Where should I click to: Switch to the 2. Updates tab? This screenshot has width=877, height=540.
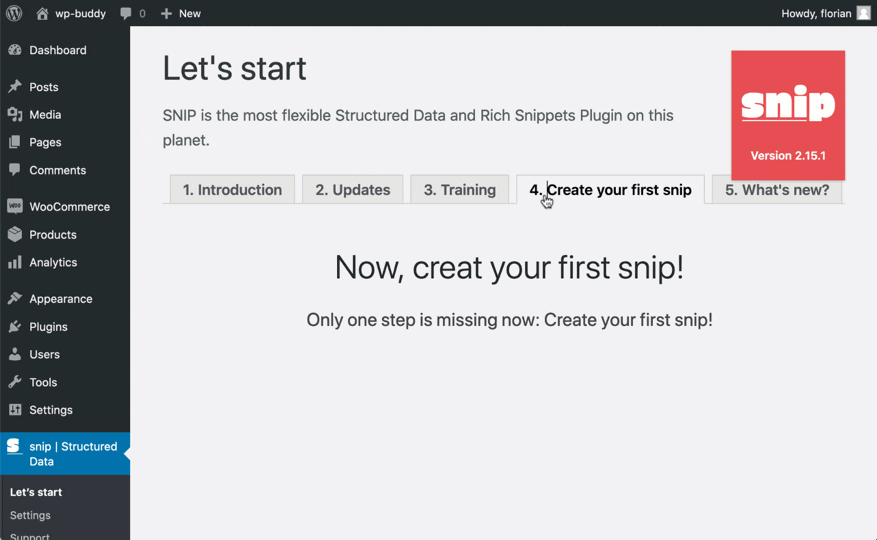point(352,190)
